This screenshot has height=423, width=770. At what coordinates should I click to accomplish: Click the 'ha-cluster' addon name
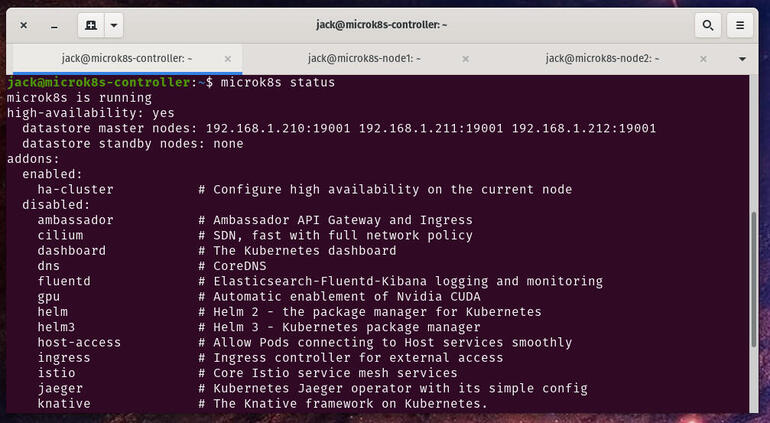[x=76, y=189]
